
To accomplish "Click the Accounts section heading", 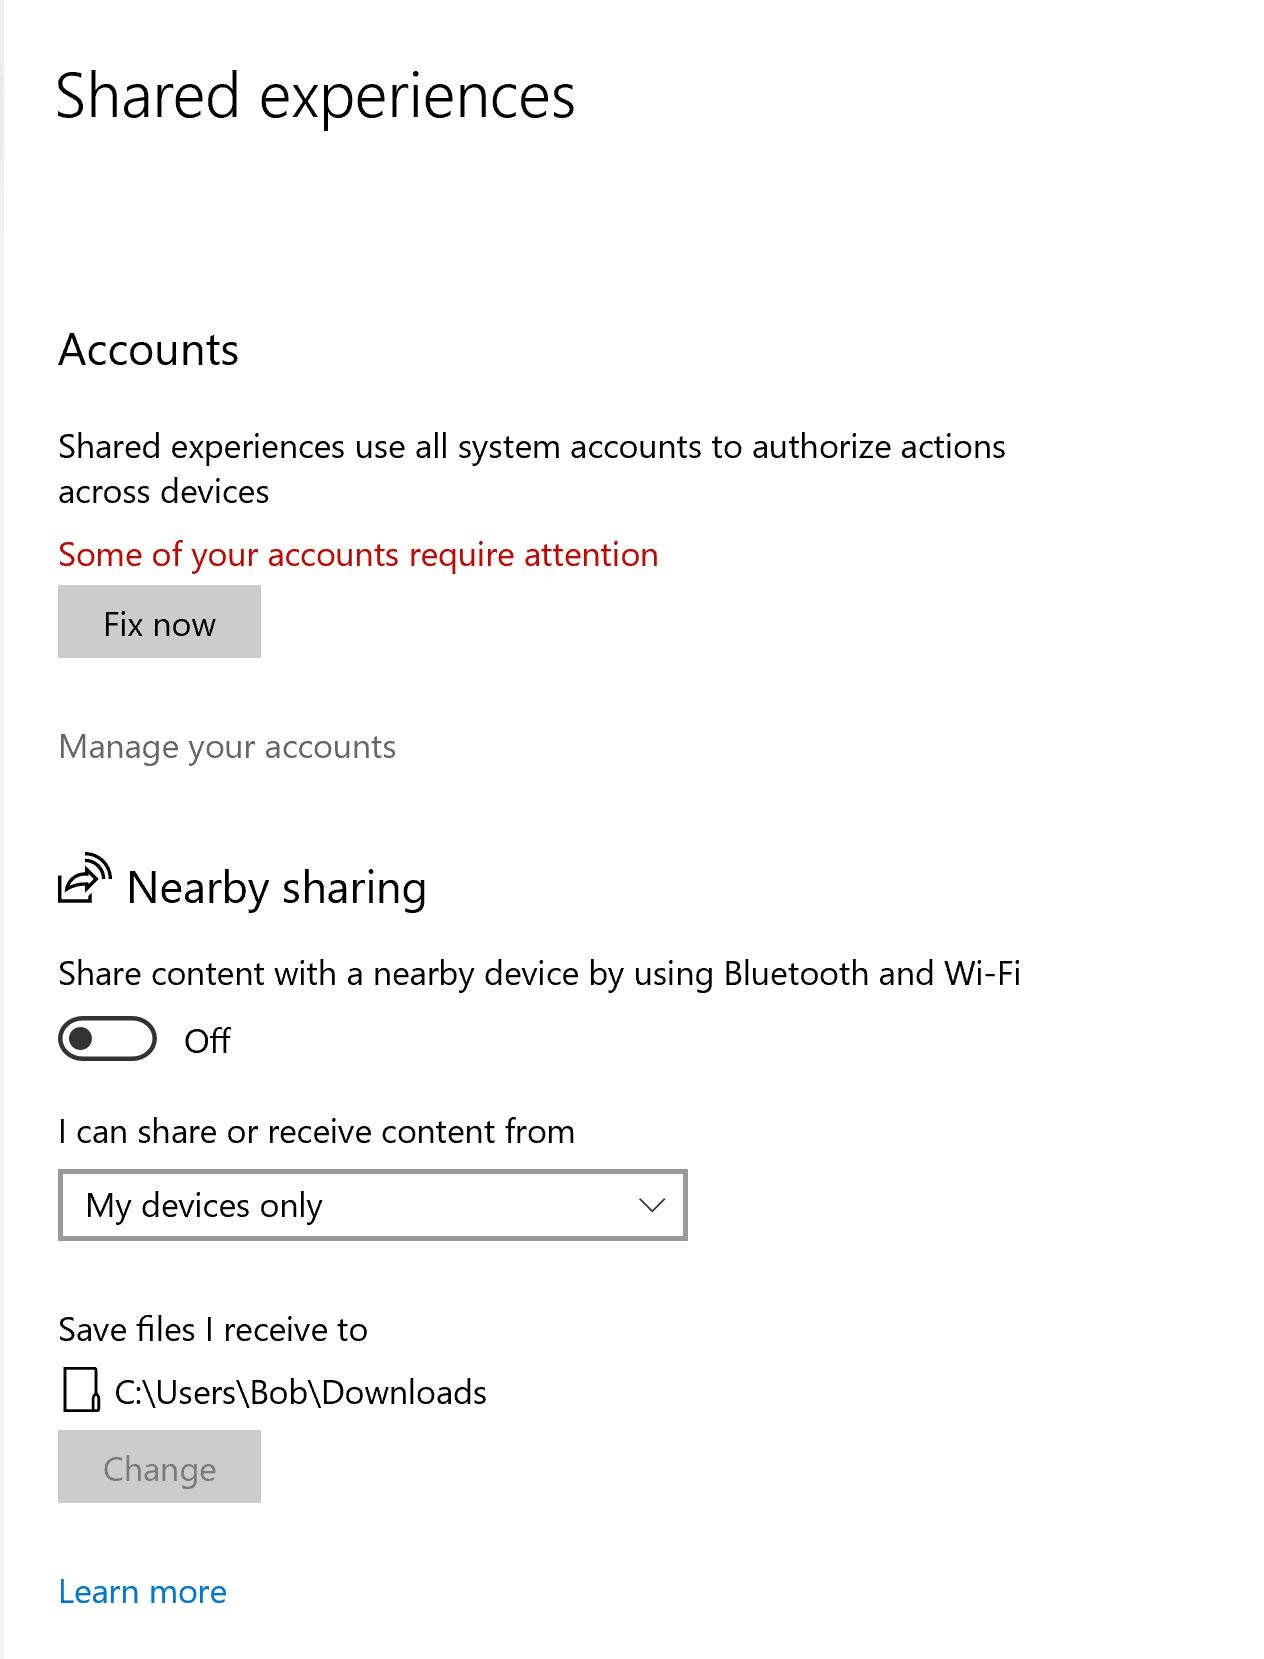I will 148,350.
